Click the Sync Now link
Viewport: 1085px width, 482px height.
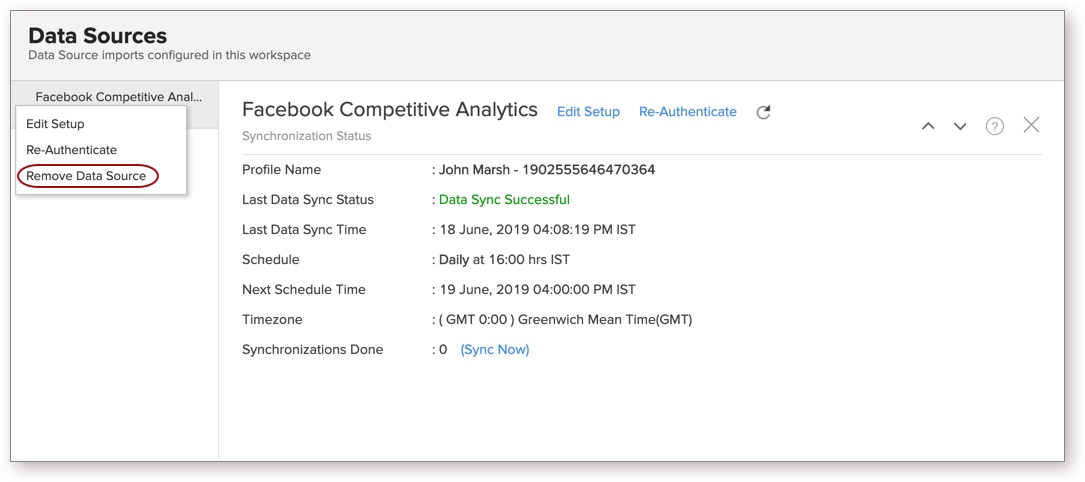point(494,350)
